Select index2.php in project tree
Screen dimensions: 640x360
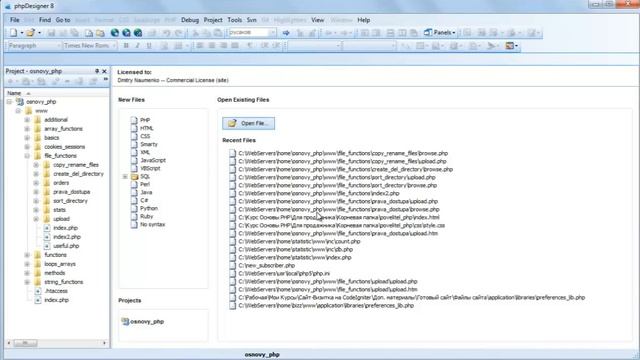pos(67,237)
